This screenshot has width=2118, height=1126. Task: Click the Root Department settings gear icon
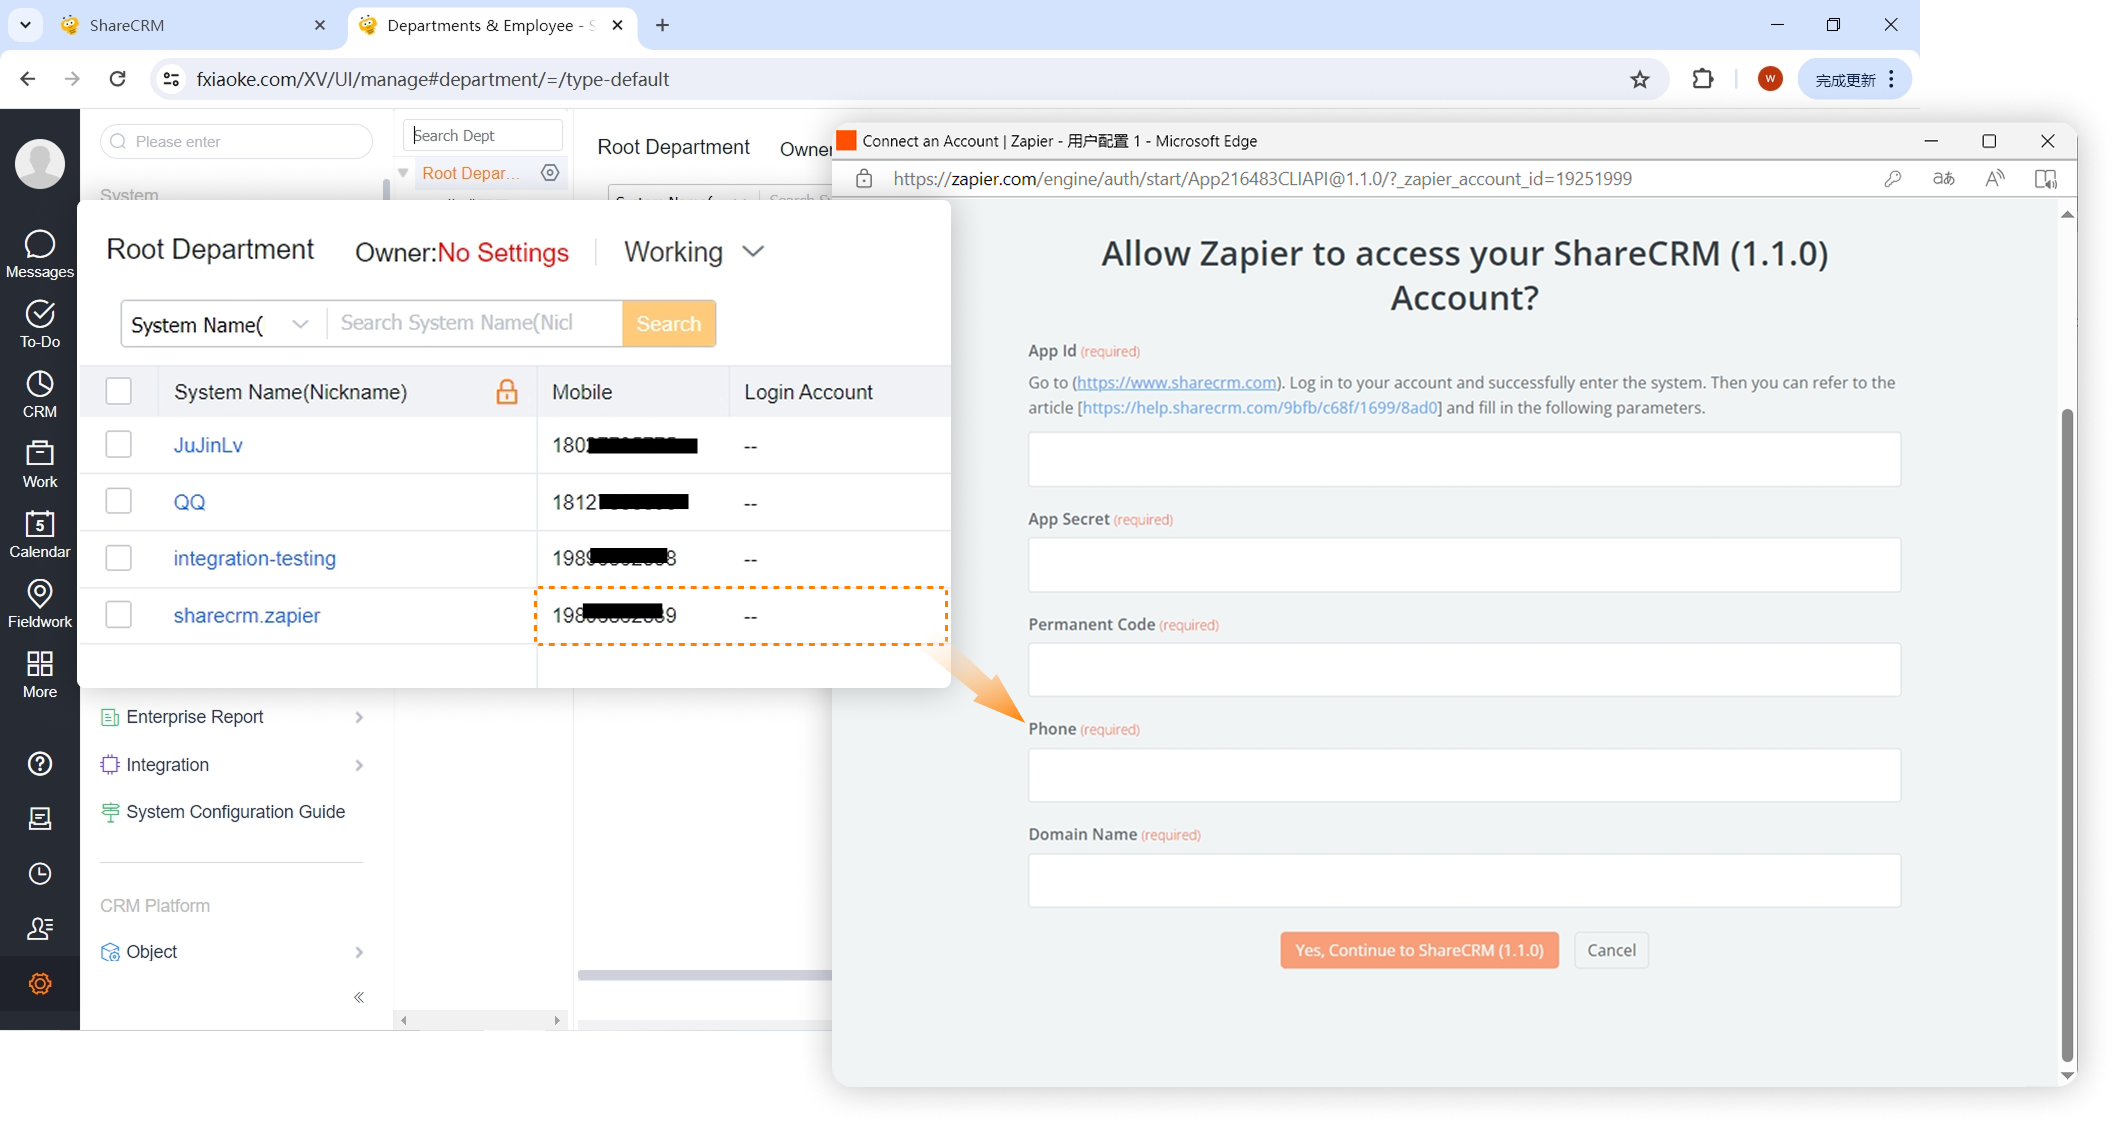(550, 173)
